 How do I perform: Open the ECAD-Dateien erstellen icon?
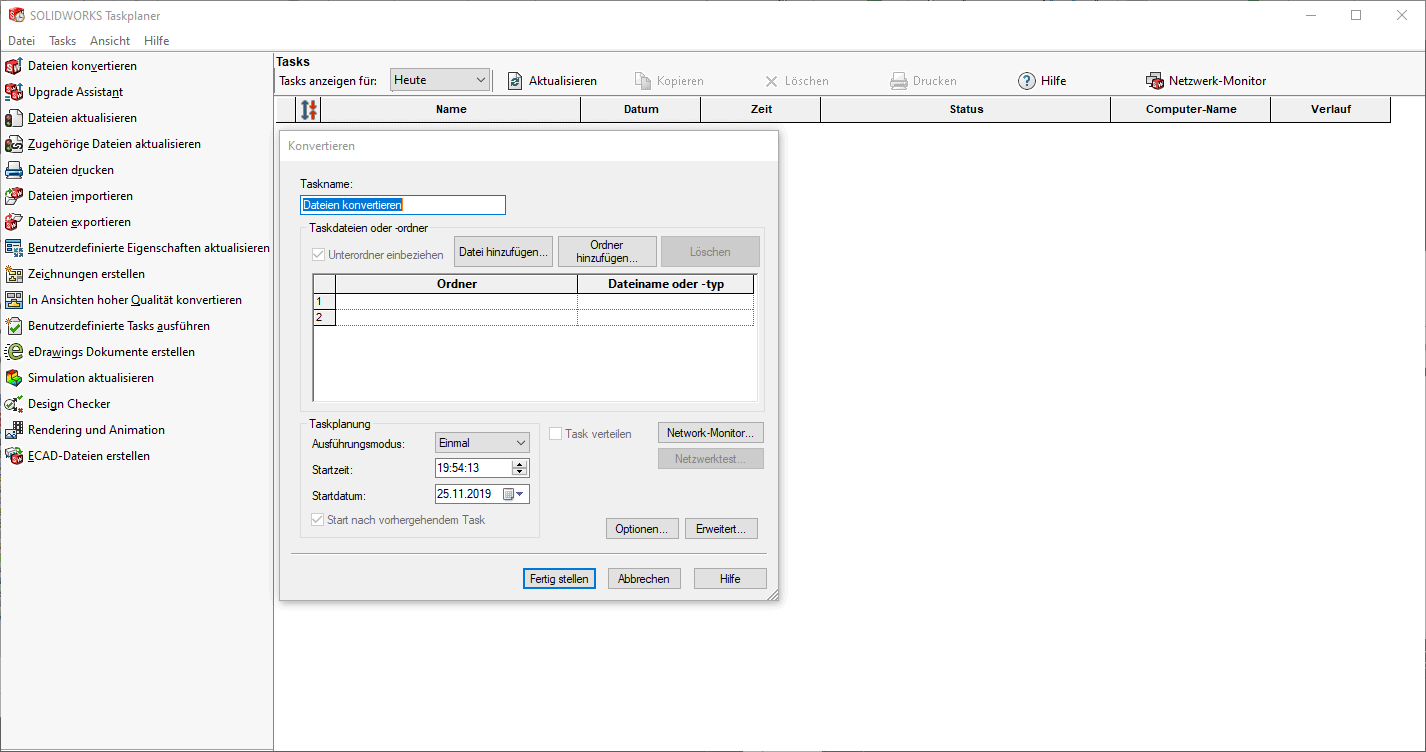click(13, 456)
